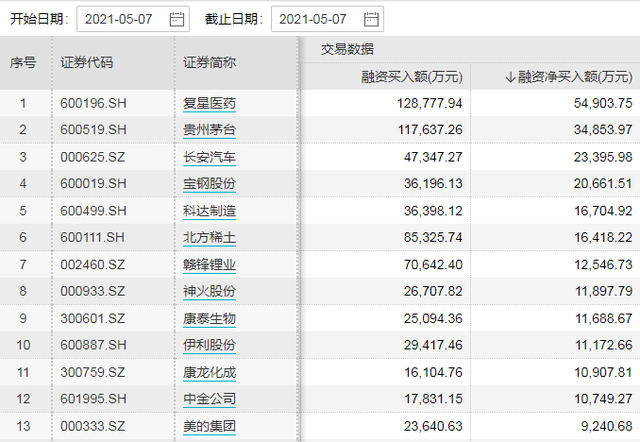Click the value 70,642.40
This screenshot has width=640, height=442.
point(433,265)
